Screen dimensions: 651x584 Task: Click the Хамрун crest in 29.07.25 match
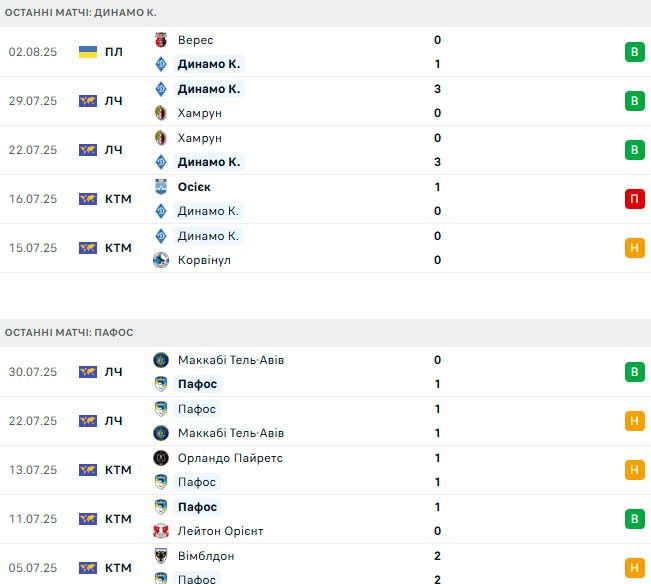tap(161, 113)
